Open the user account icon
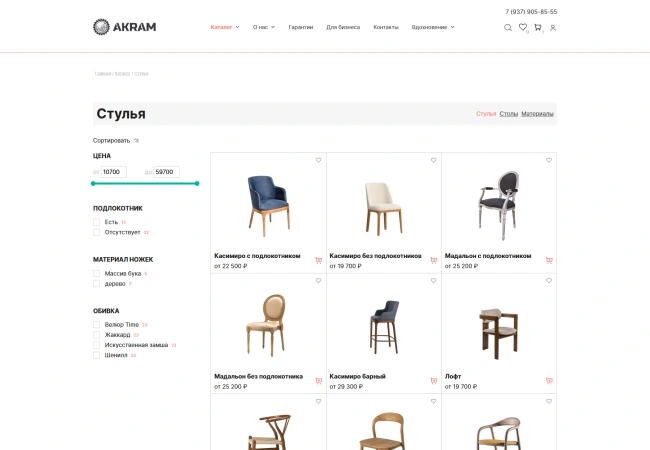650x450 pixels. point(553,27)
